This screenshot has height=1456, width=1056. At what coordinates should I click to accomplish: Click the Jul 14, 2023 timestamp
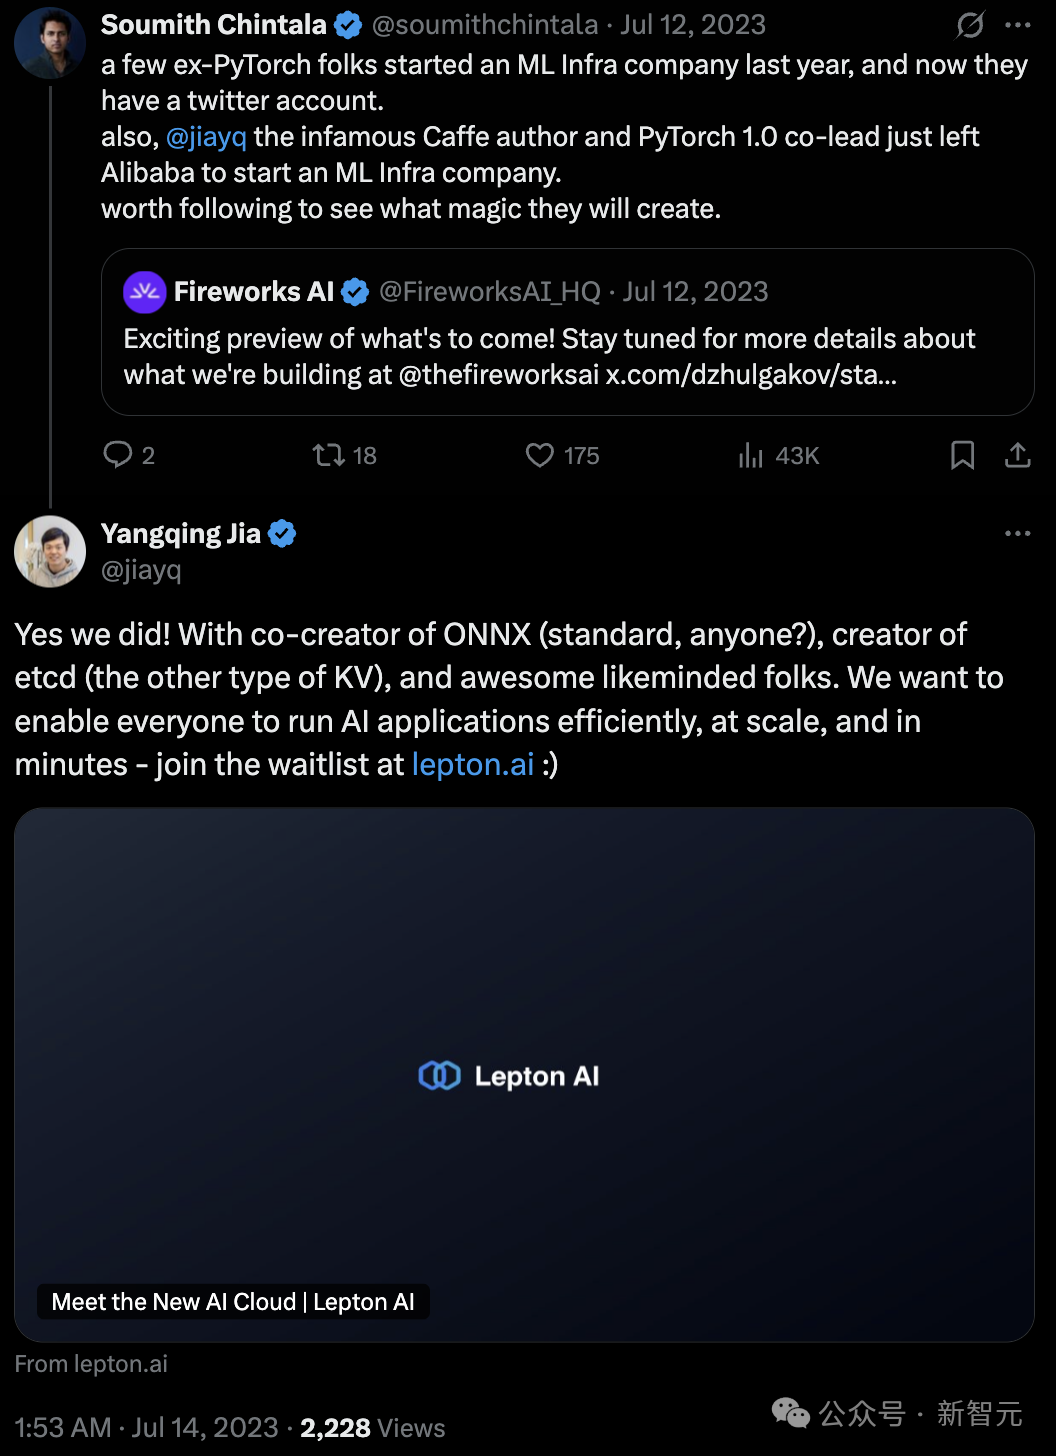(205, 1428)
